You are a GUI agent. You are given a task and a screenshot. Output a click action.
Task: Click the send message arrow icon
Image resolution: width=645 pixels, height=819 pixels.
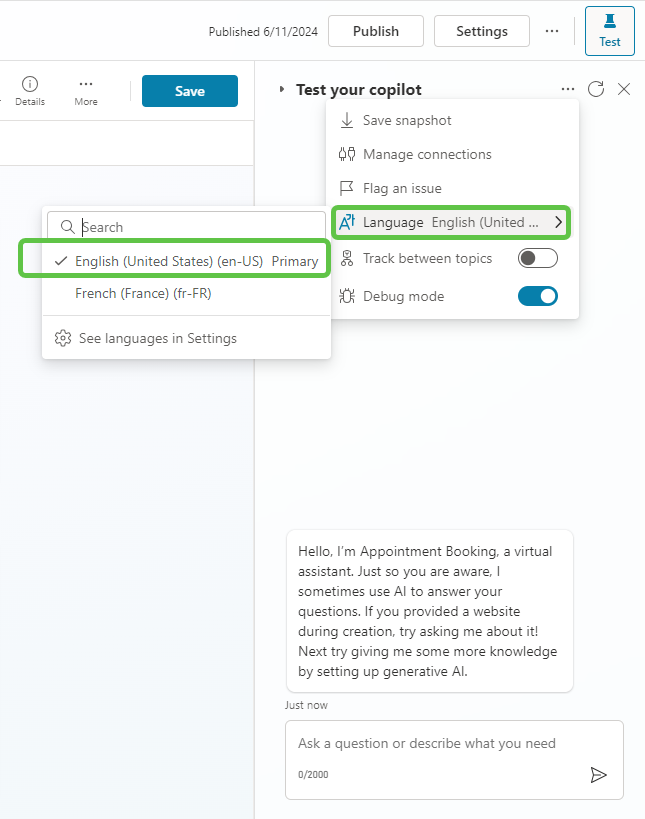(598, 775)
